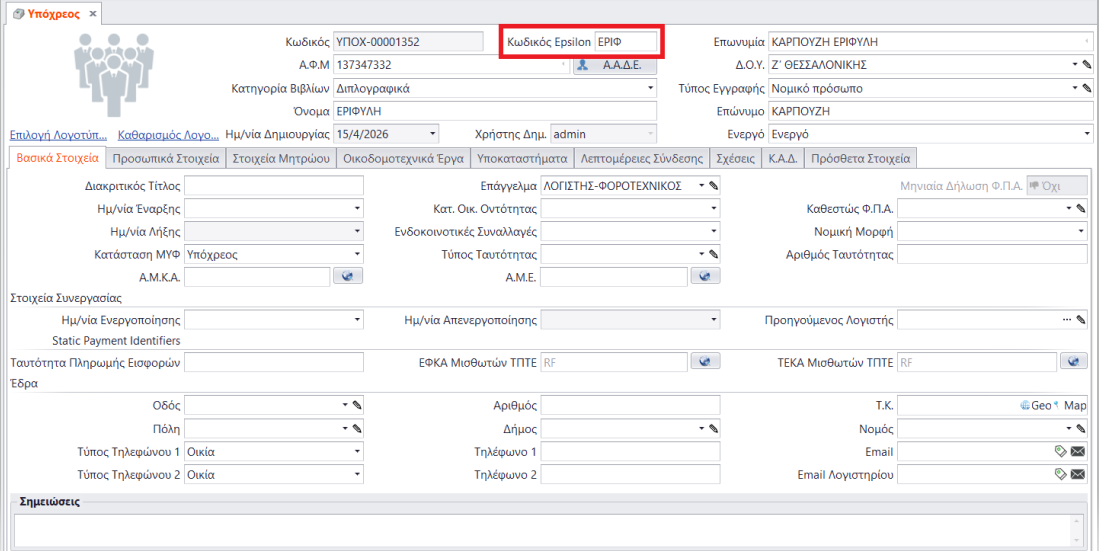Click the Επιλογή Λογοτύπου link

[58, 134]
